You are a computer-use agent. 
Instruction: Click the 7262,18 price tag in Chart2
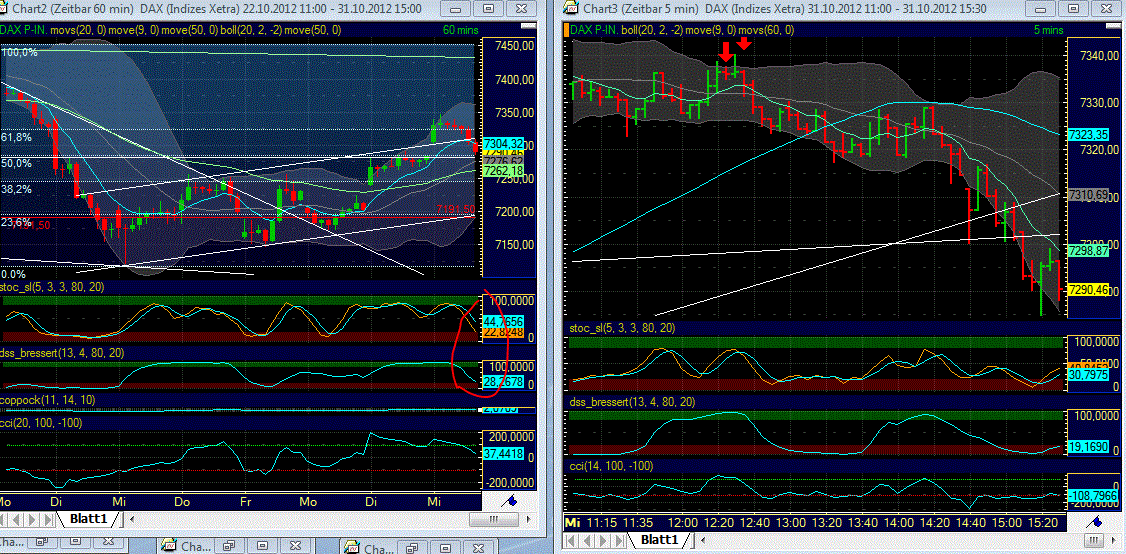[503, 172]
